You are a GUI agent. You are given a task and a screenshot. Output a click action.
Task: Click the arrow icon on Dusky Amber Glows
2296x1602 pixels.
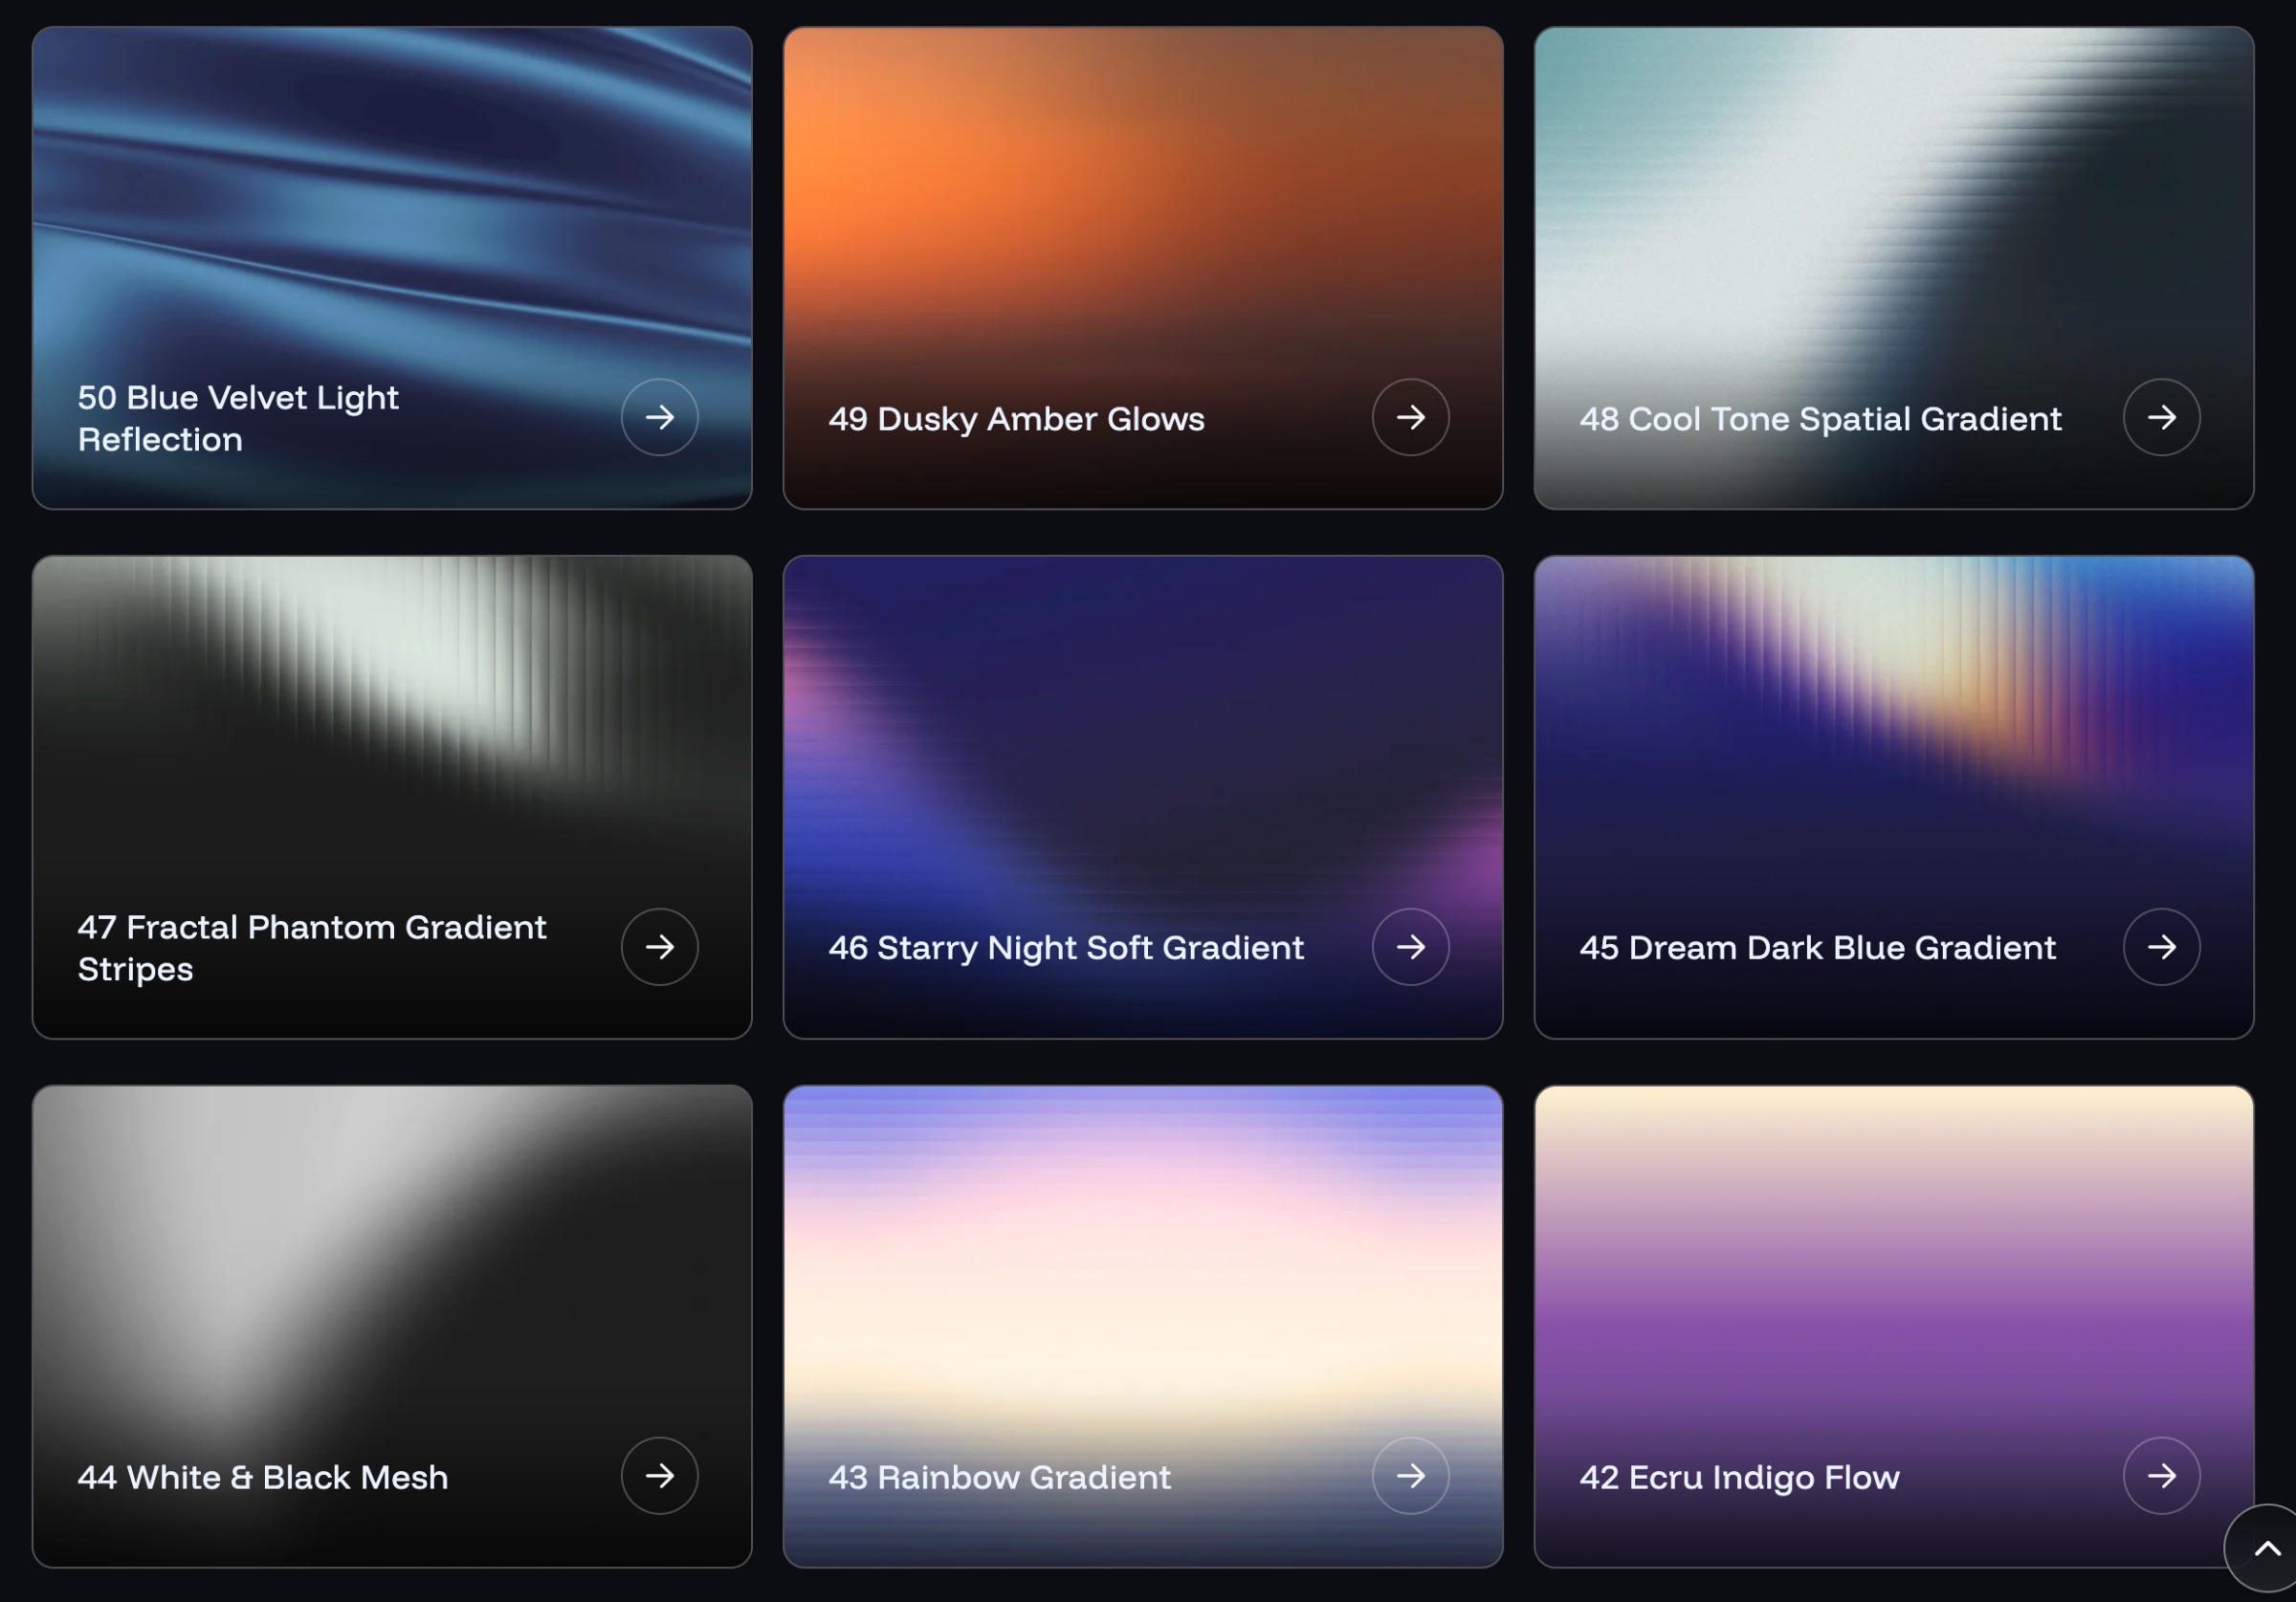(x=1411, y=418)
